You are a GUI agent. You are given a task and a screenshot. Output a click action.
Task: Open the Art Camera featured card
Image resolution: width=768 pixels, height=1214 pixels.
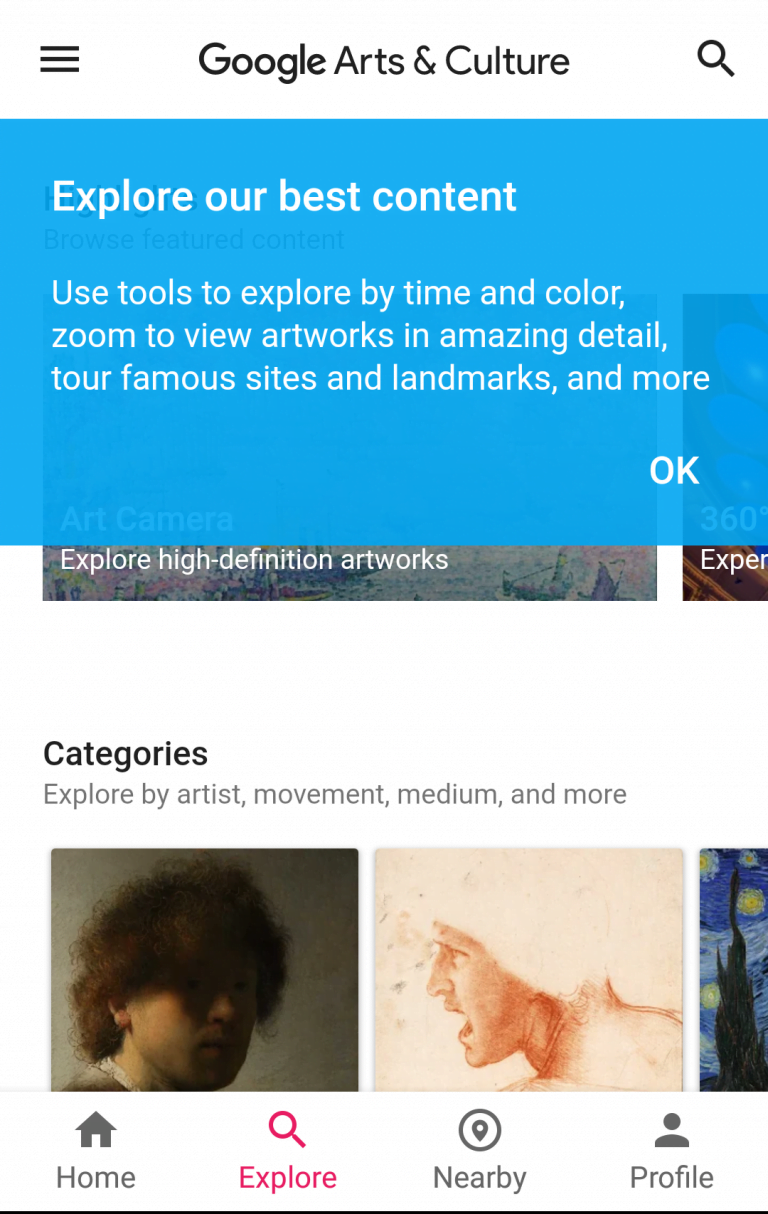tap(350, 573)
